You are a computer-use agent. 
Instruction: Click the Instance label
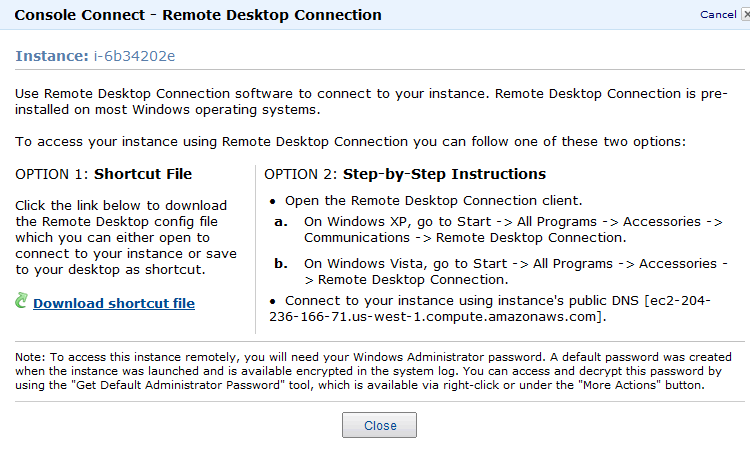point(52,56)
